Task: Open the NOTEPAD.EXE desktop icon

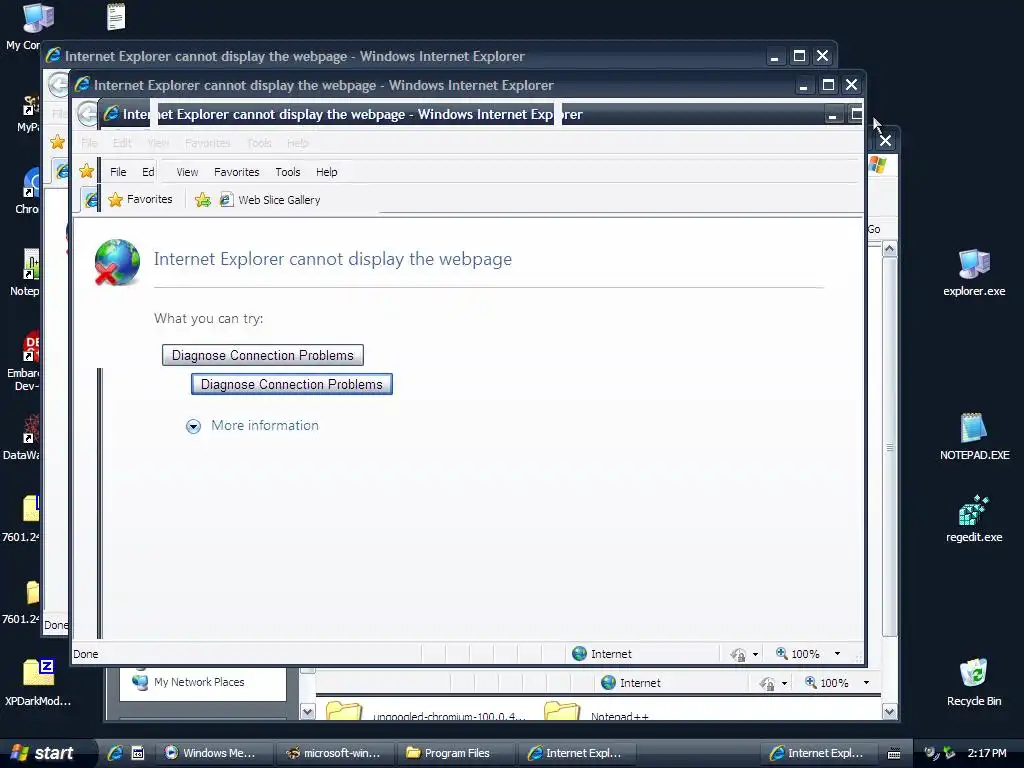Action: click(974, 436)
